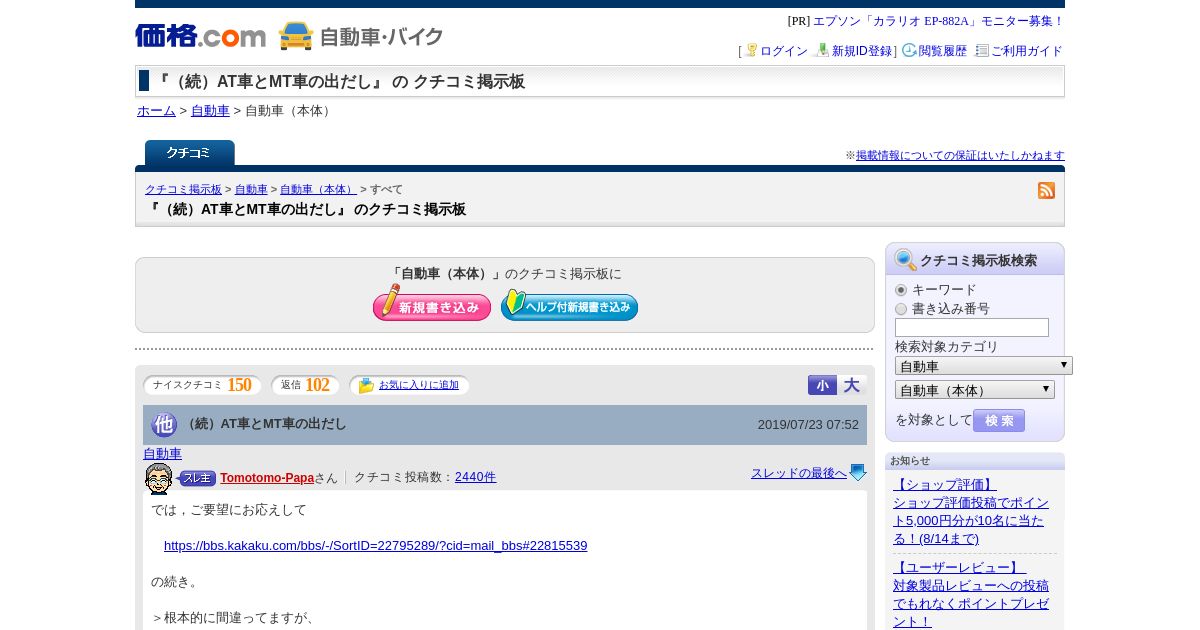This screenshot has height=630, width=1200.
Task: Click the favorites folder star icon
Action: click(x=366, y=385)
